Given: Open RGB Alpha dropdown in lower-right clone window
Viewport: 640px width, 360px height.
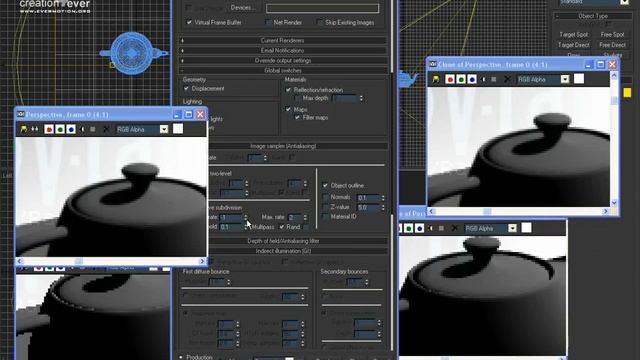Looking at the screenshot, I should (x=512, y=229).
